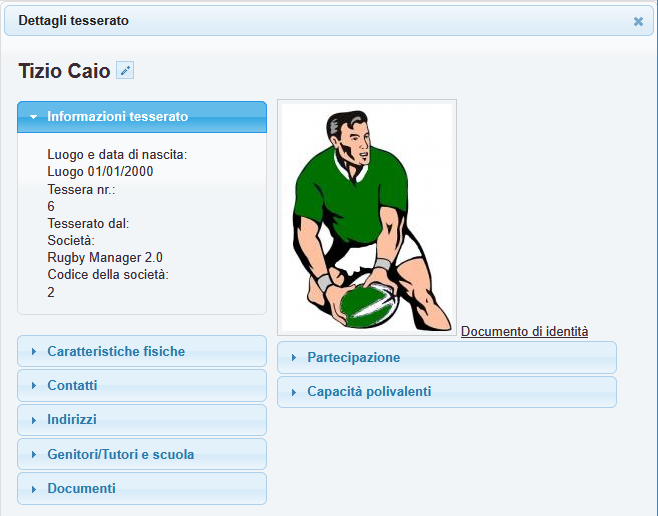
Task: Open the Capacità polivalenti panel label
Action: 369,392
